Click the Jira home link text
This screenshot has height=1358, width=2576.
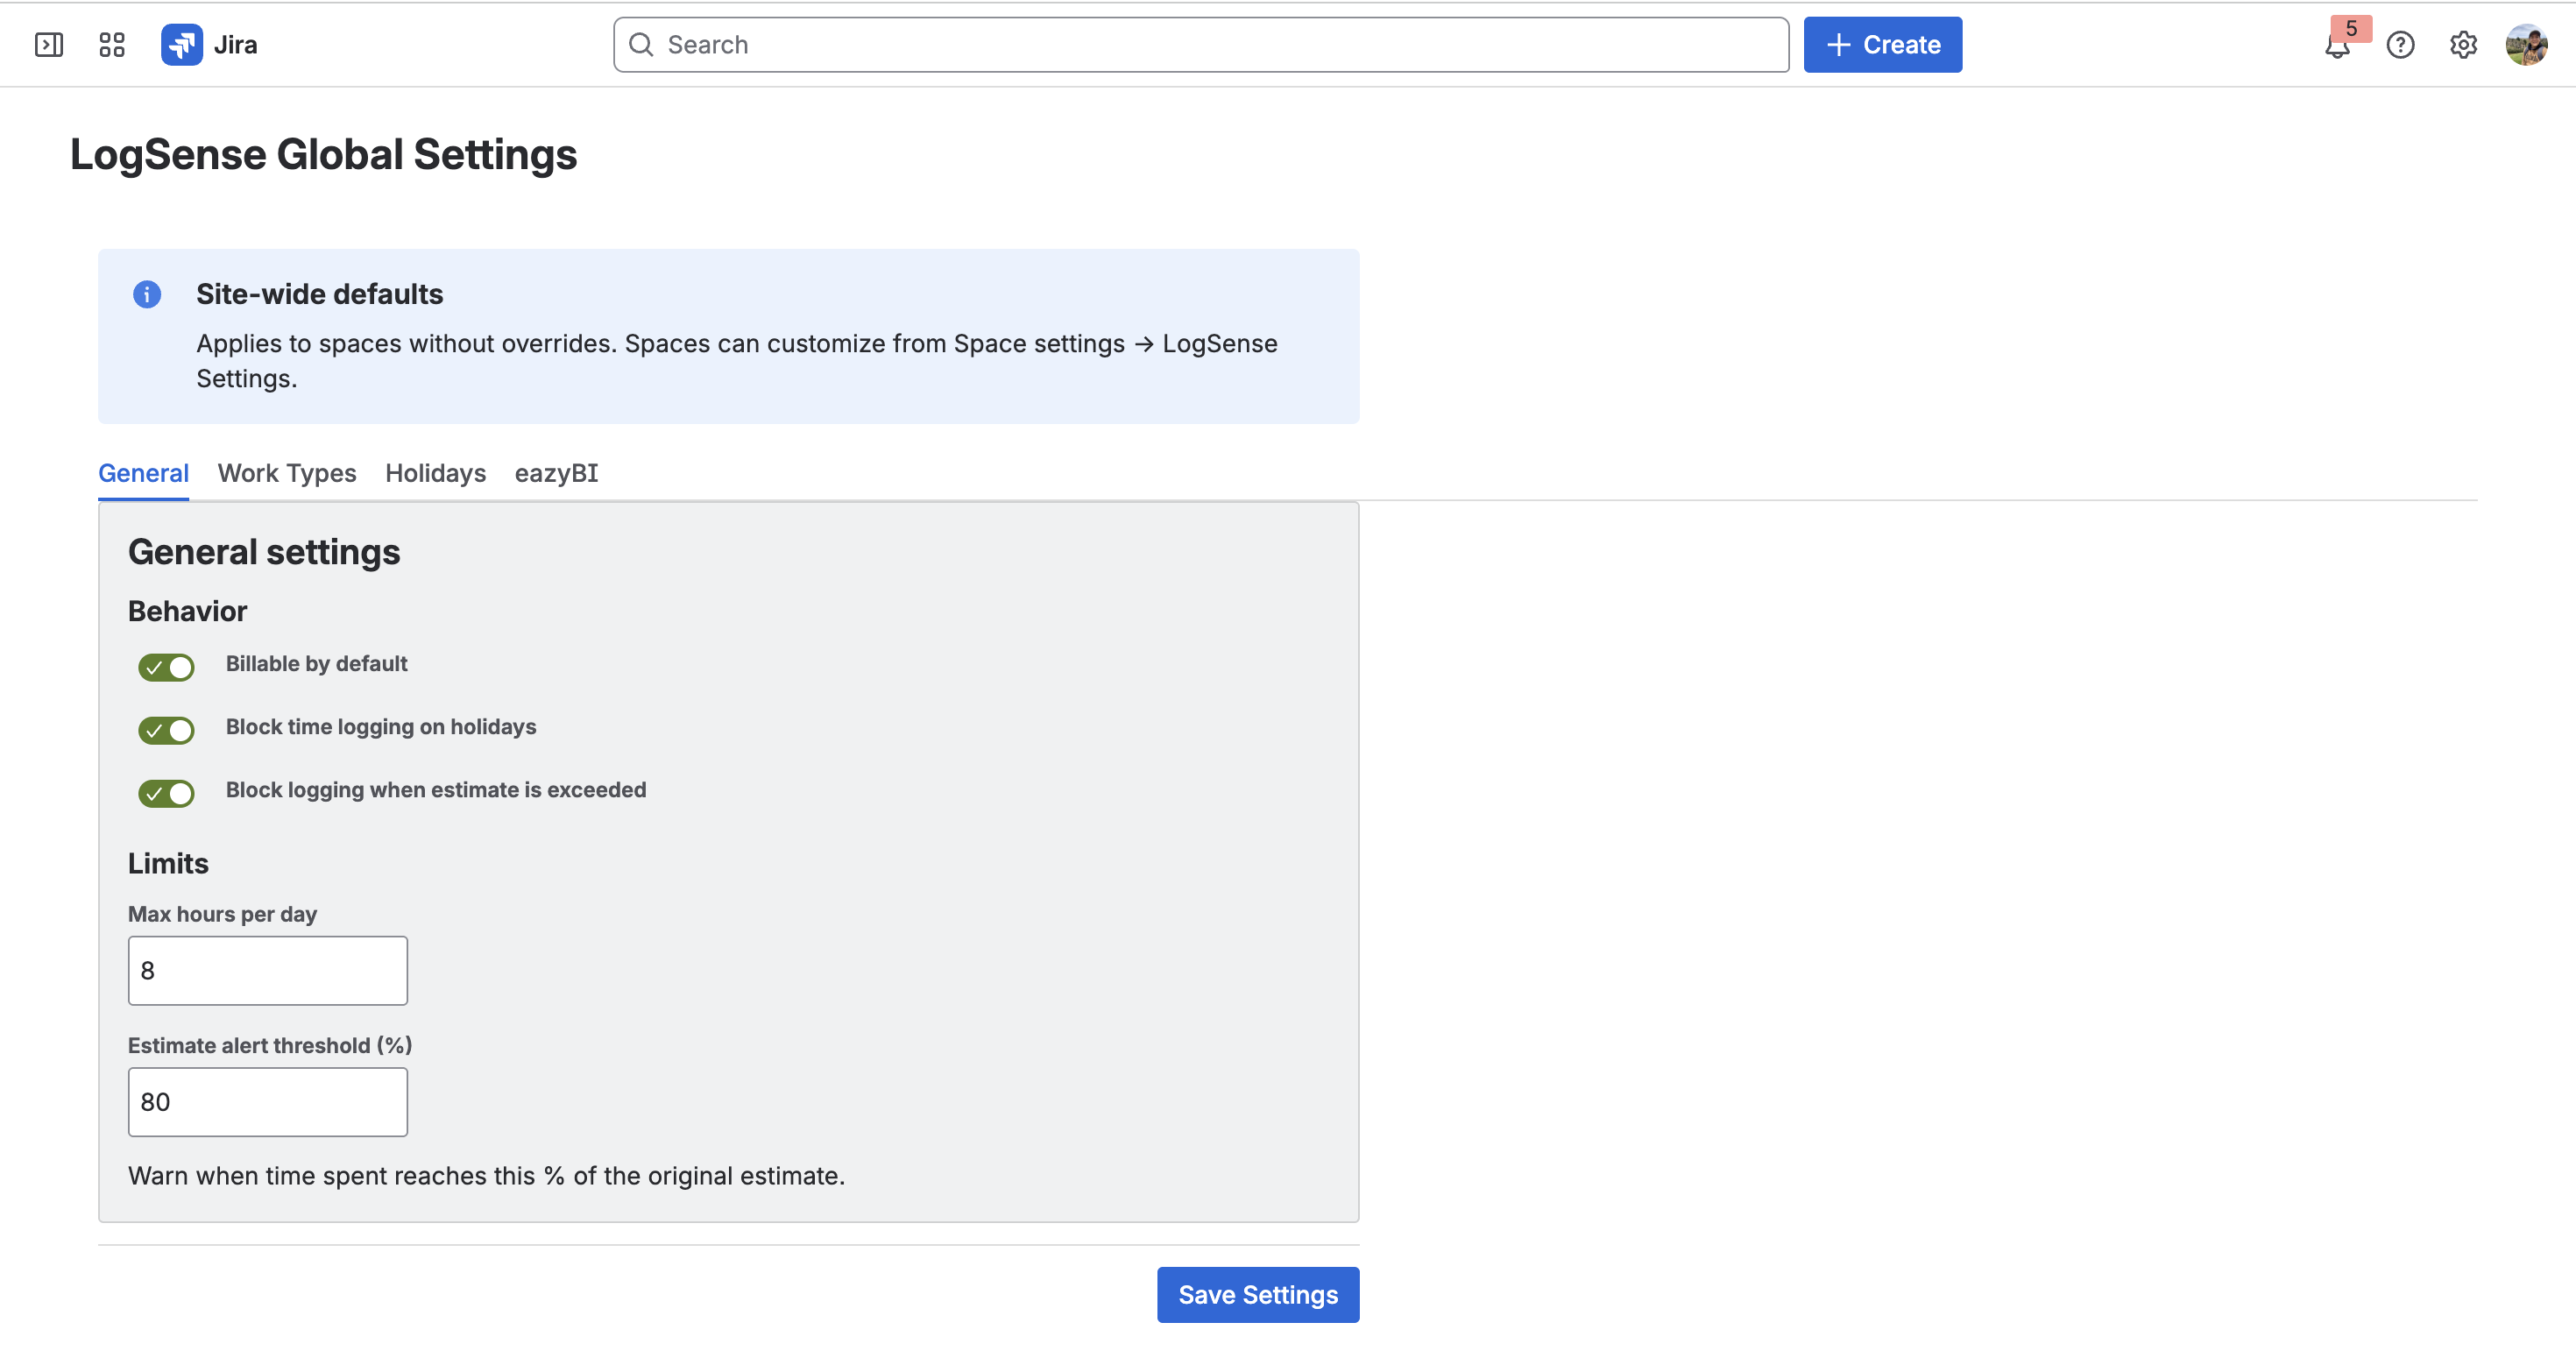[235, 45]
